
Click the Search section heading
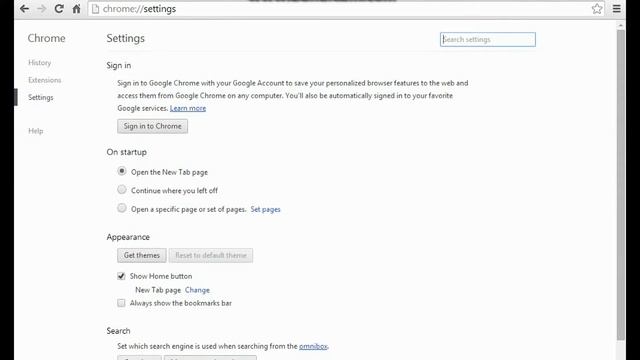click(118, 331)
